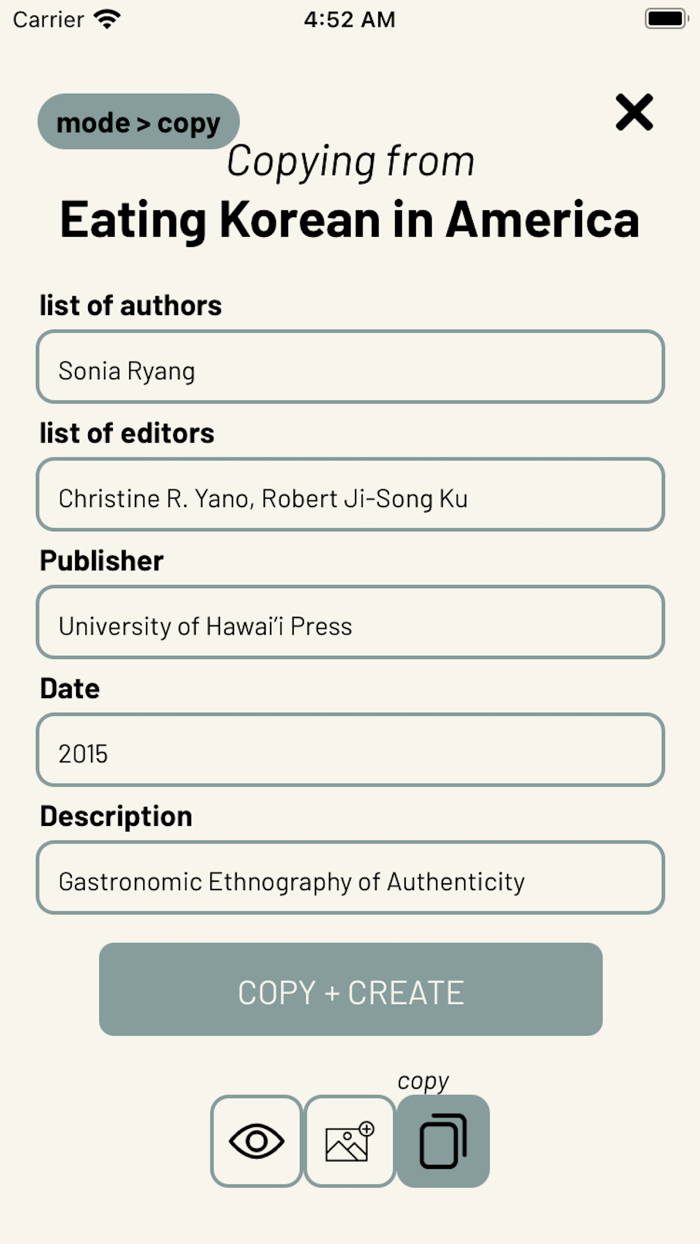This screenshot has width=700, height=1244.
Task: Tap the 4:52 AM clock
Action: 349,19
